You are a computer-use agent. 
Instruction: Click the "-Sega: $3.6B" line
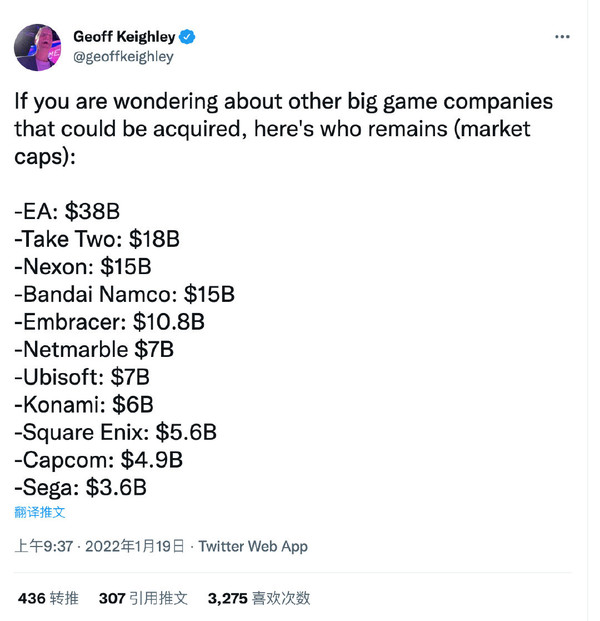(x=80, y=487)
